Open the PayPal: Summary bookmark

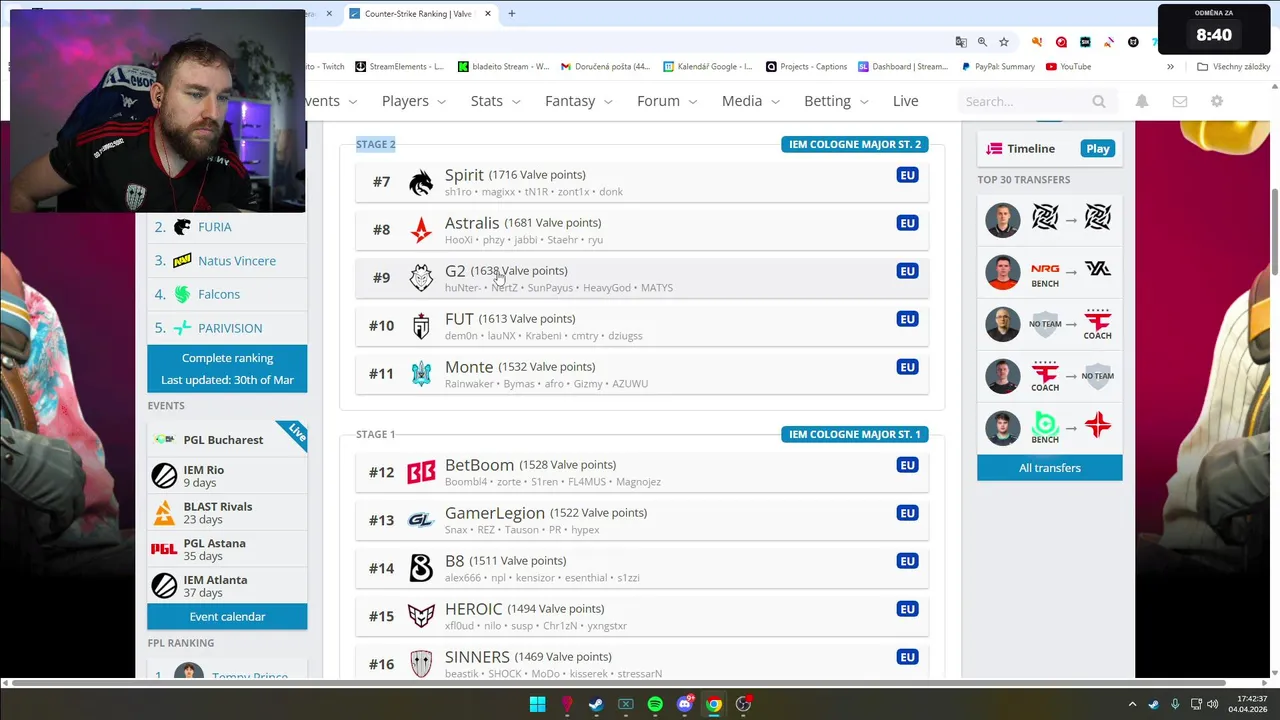click(x=998, y=67)
